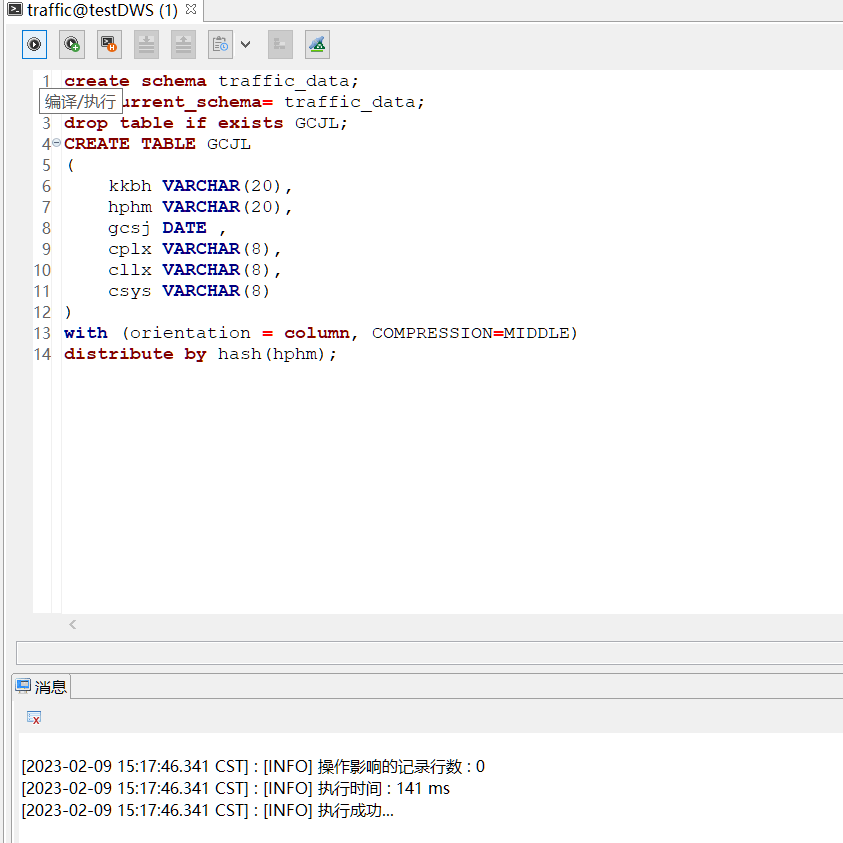Click the clipboard-with-clock toolbar icon
Viewport: 843px width, 843px height.
click(x=220, y=45)
